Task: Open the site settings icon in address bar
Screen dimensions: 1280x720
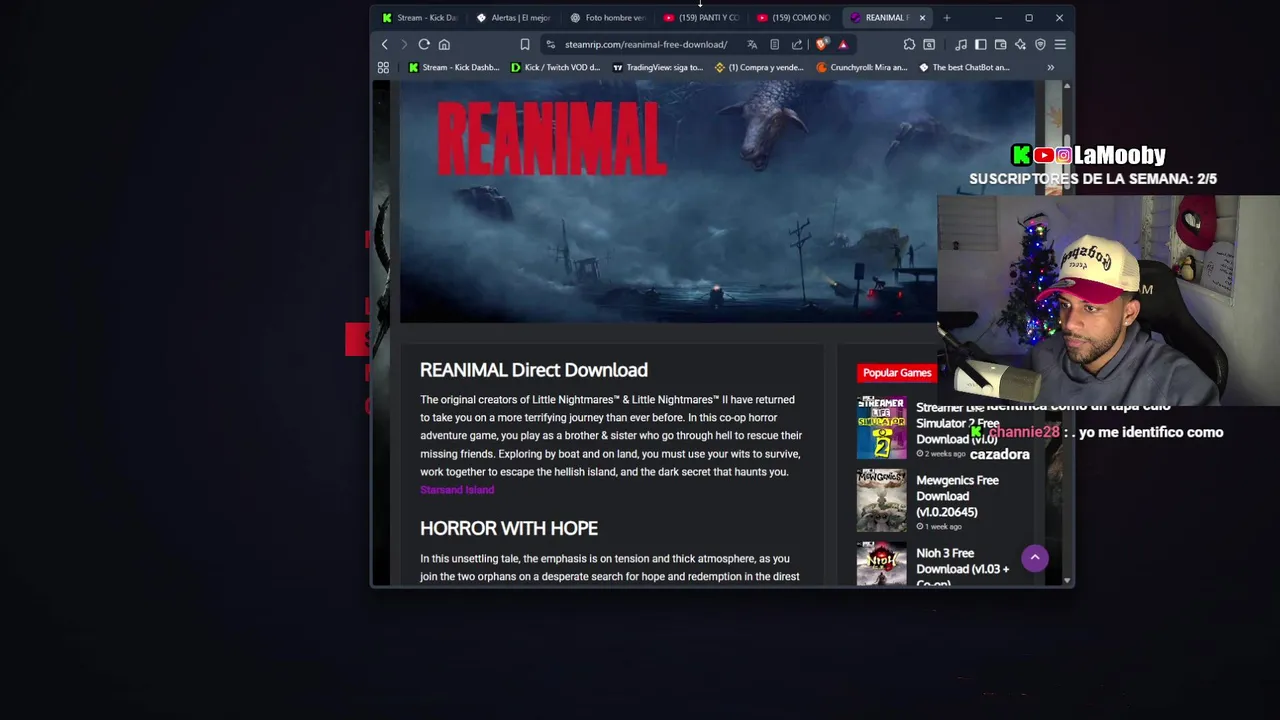Action: [550, 44]
